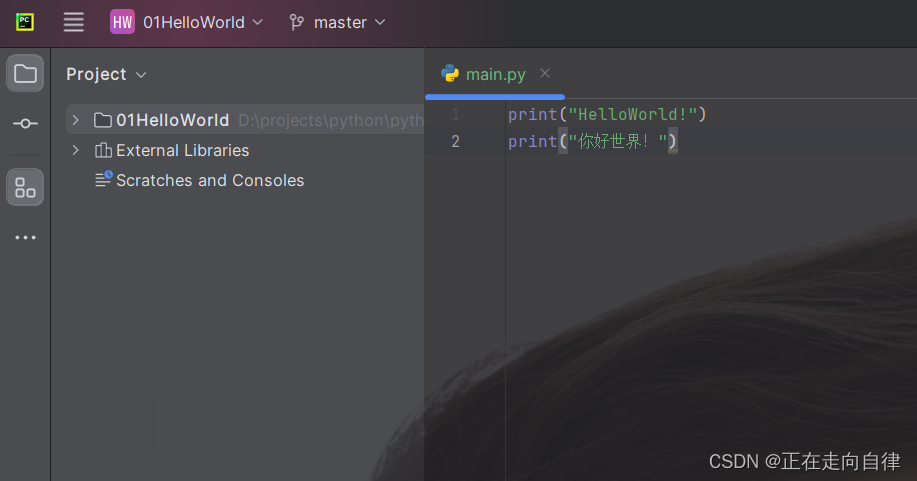Click the Python file icon on main.py tab
Screen dimensions: 917x481
coord(450,74)
